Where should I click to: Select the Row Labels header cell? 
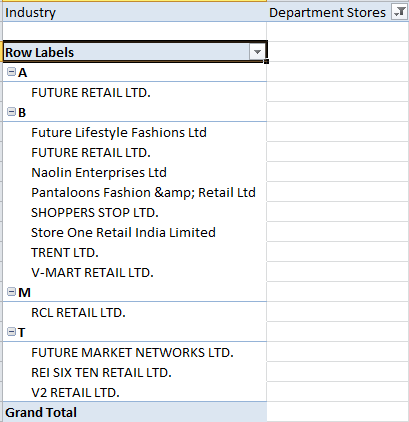(x=135, y=52)
